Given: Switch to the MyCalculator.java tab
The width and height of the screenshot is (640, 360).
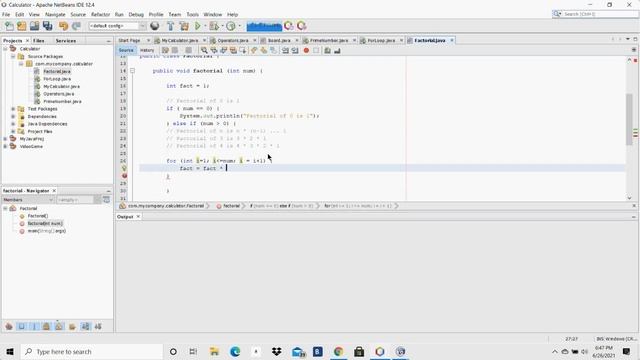Looking at the screenshot, I should coord(180,40).
